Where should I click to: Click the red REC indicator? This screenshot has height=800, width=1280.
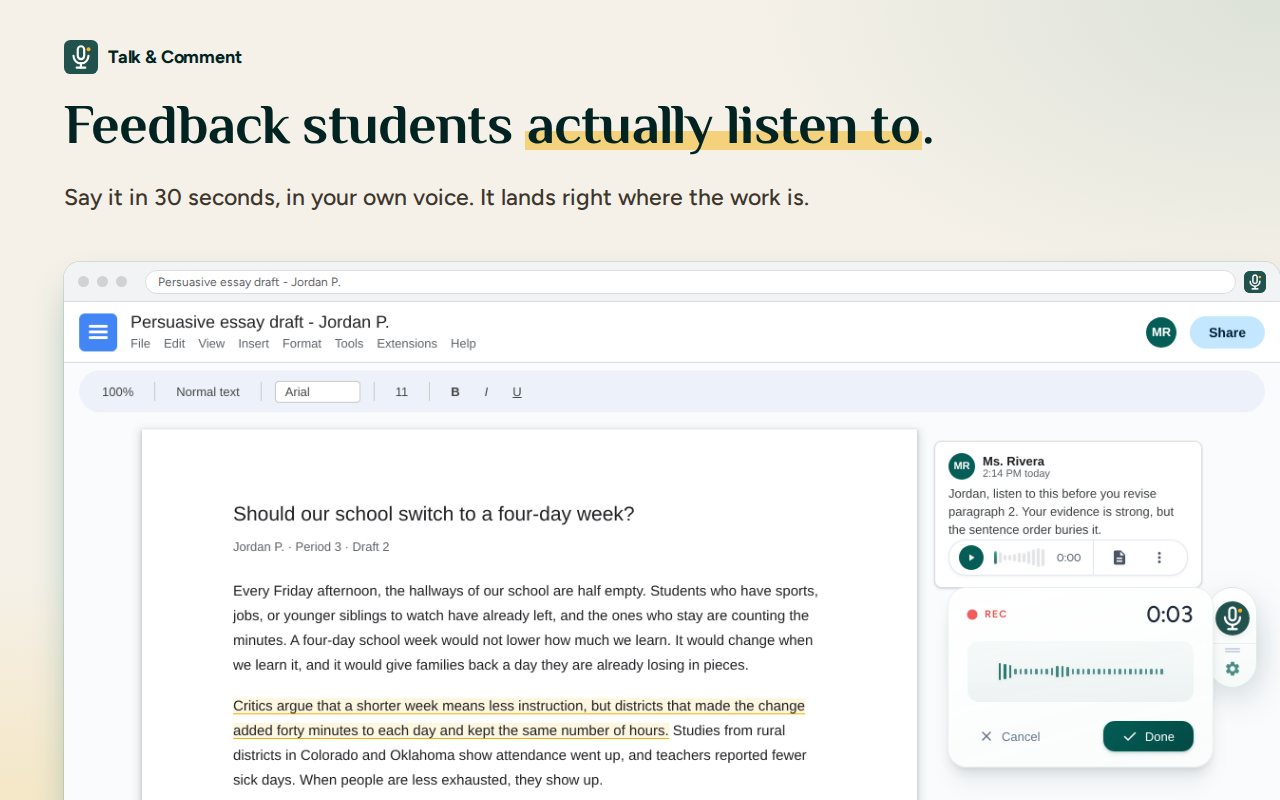[x=986, y=614]
